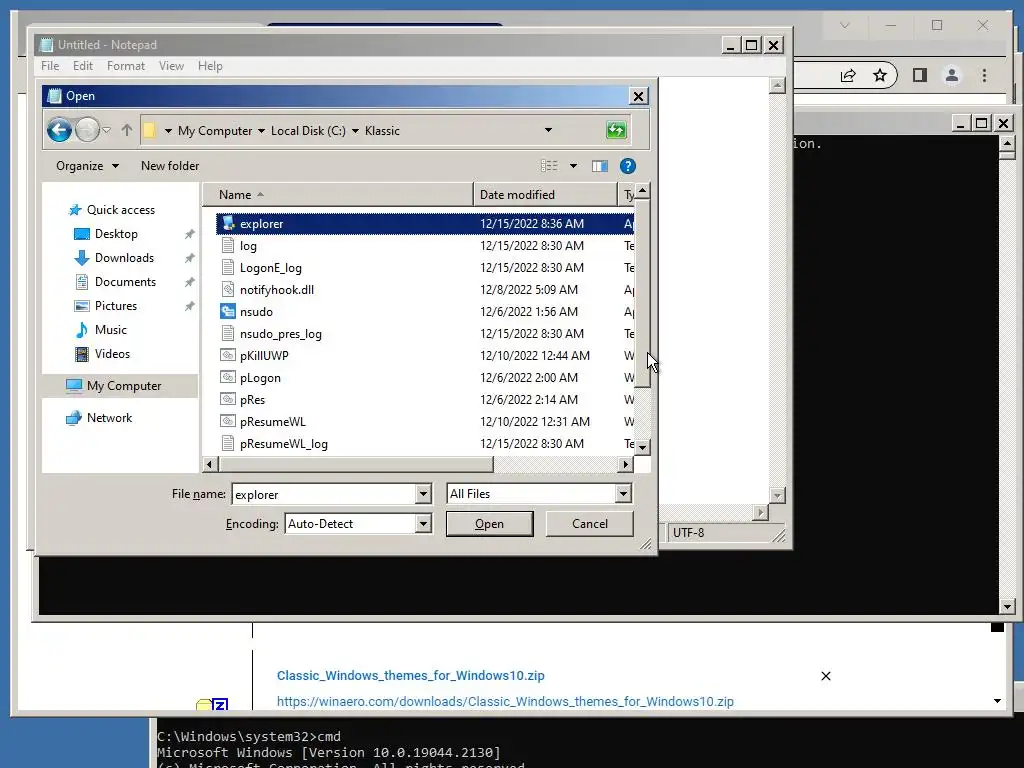
Task: Open Documents in the sidebar
Action: point(125,281)
